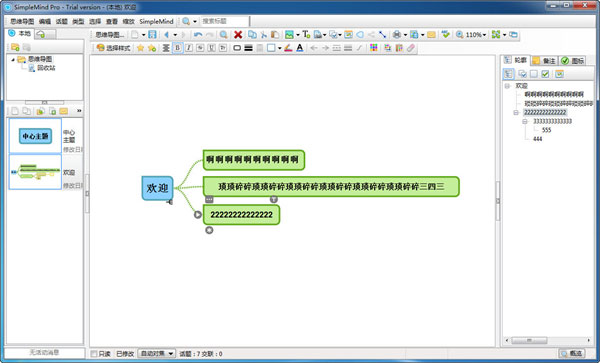Collapse the 欢迎 node in outline tree

point(507,86)
